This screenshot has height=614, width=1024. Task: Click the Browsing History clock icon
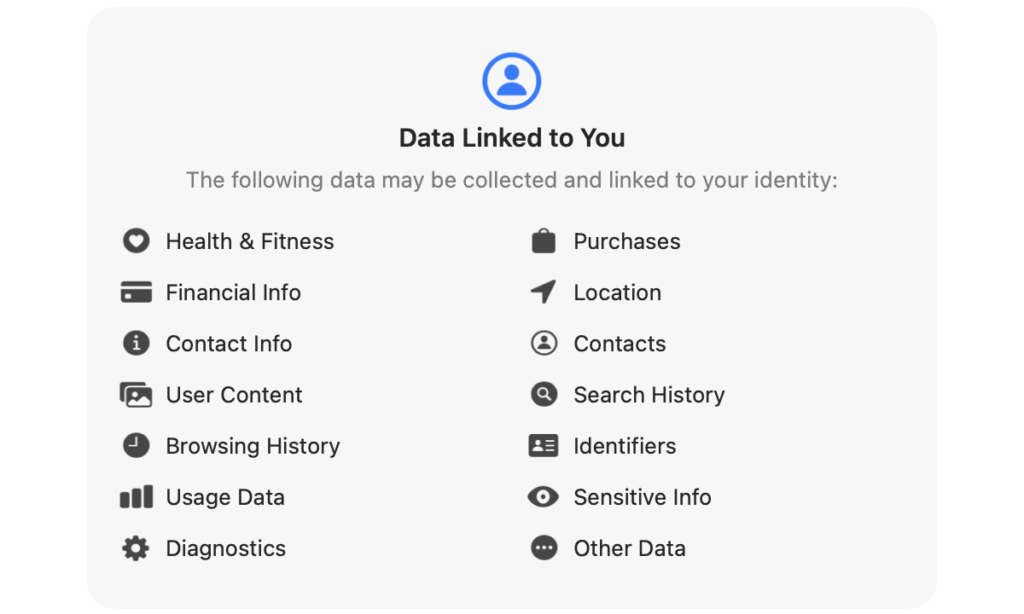coord(136,445)
